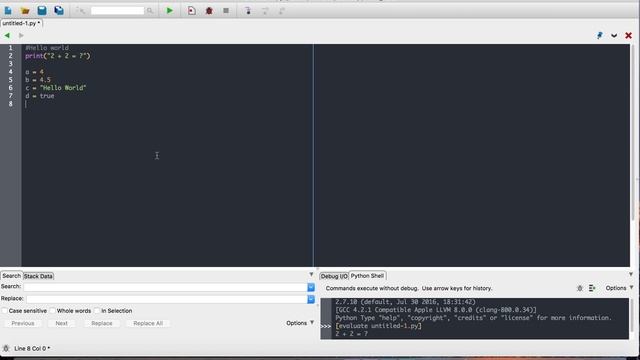640x360 pixels.
Task: Open the editor document chevron menu
Action: [614, 36]
